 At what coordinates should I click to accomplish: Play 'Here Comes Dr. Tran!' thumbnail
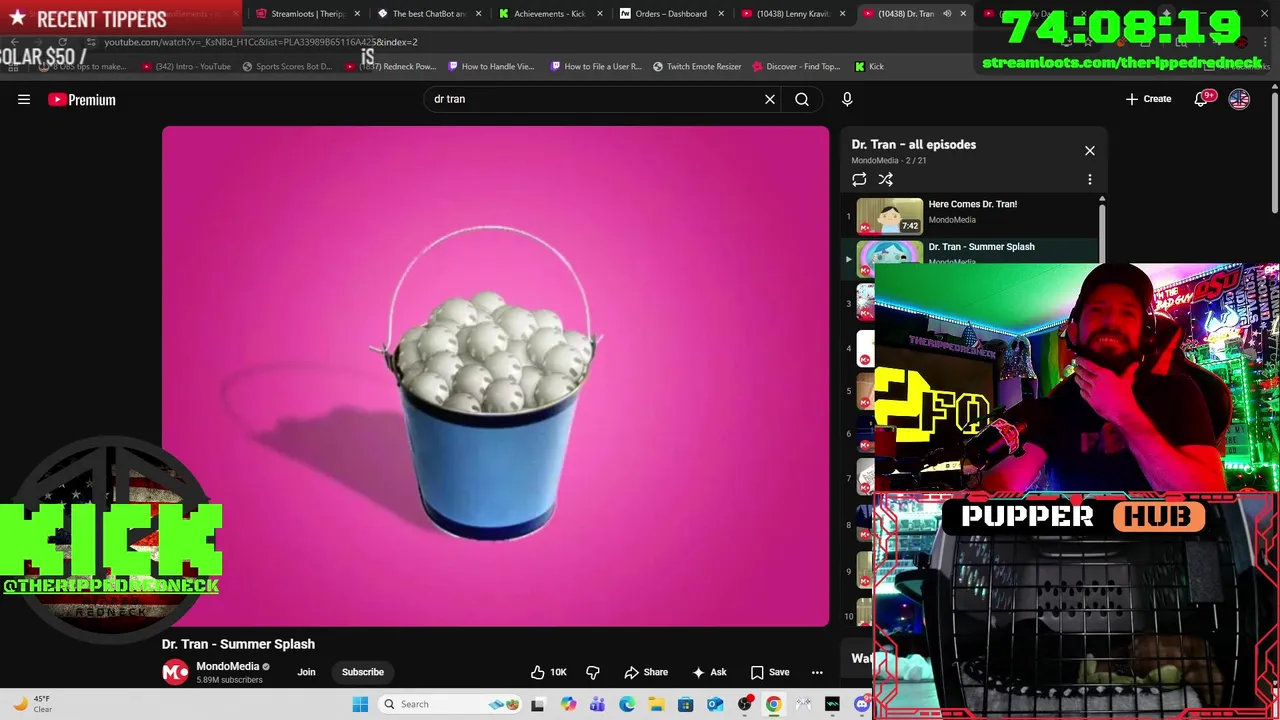pos(889,216)
